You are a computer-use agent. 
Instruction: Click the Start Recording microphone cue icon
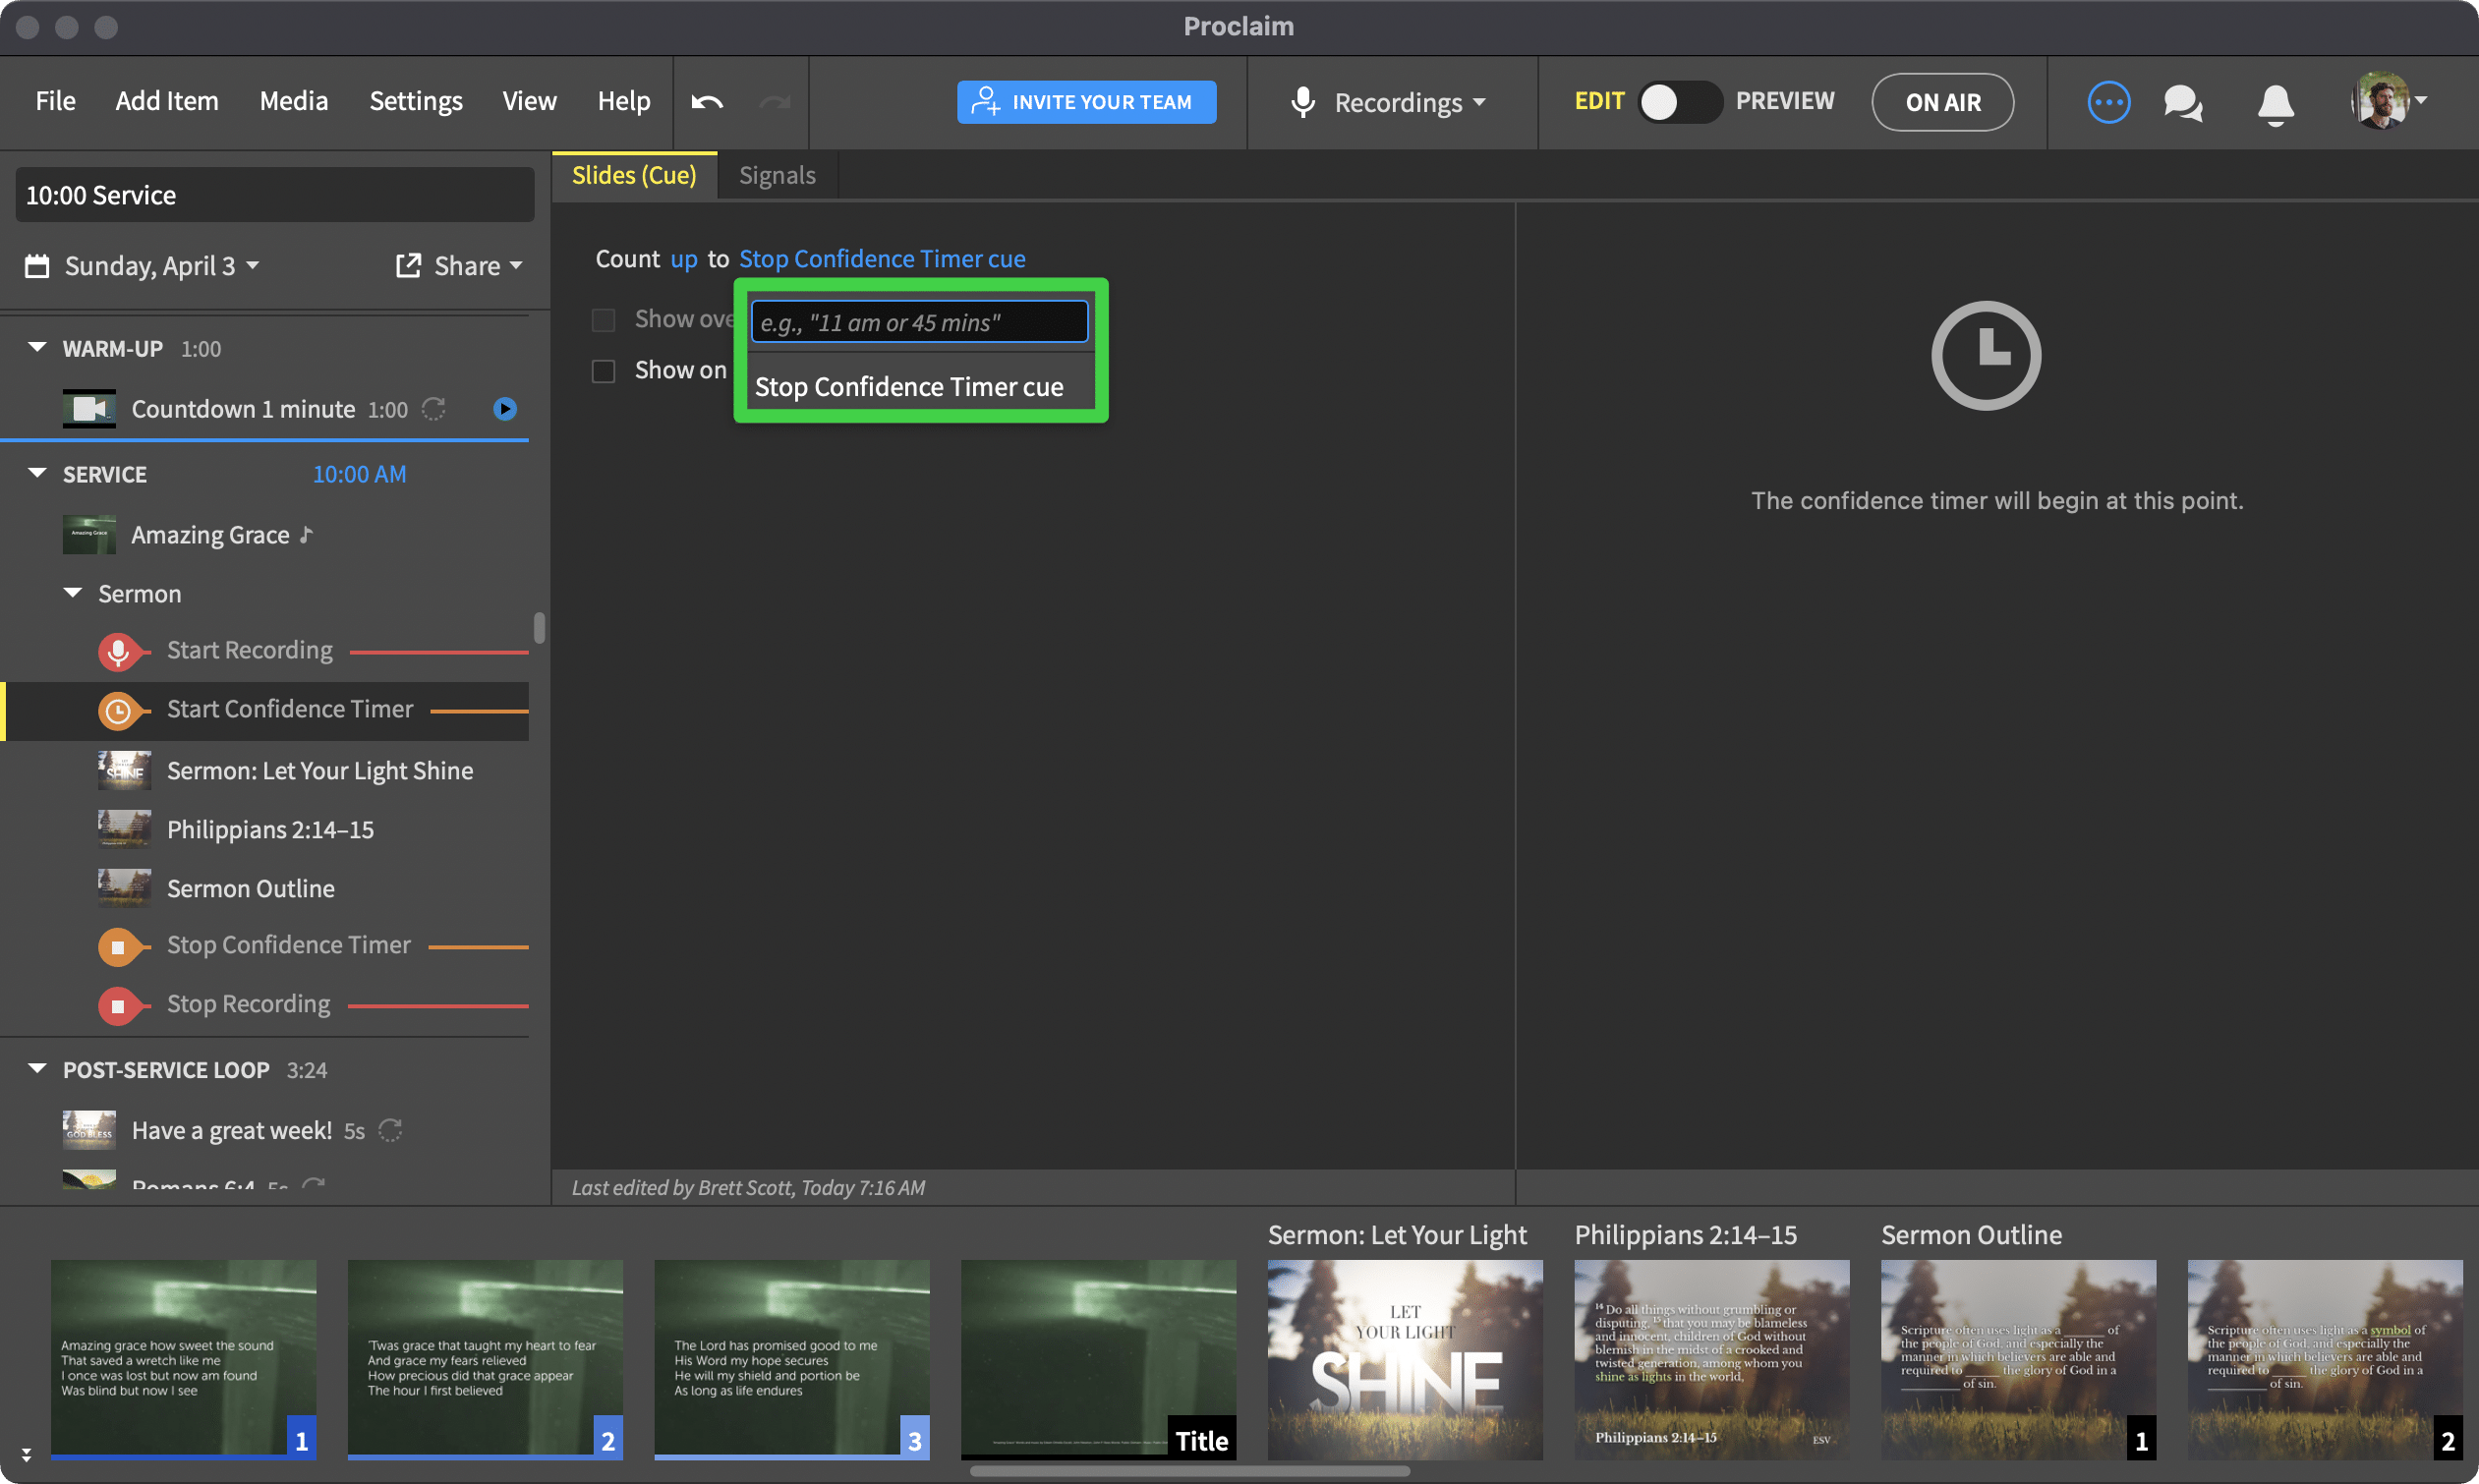click(118, 651)
